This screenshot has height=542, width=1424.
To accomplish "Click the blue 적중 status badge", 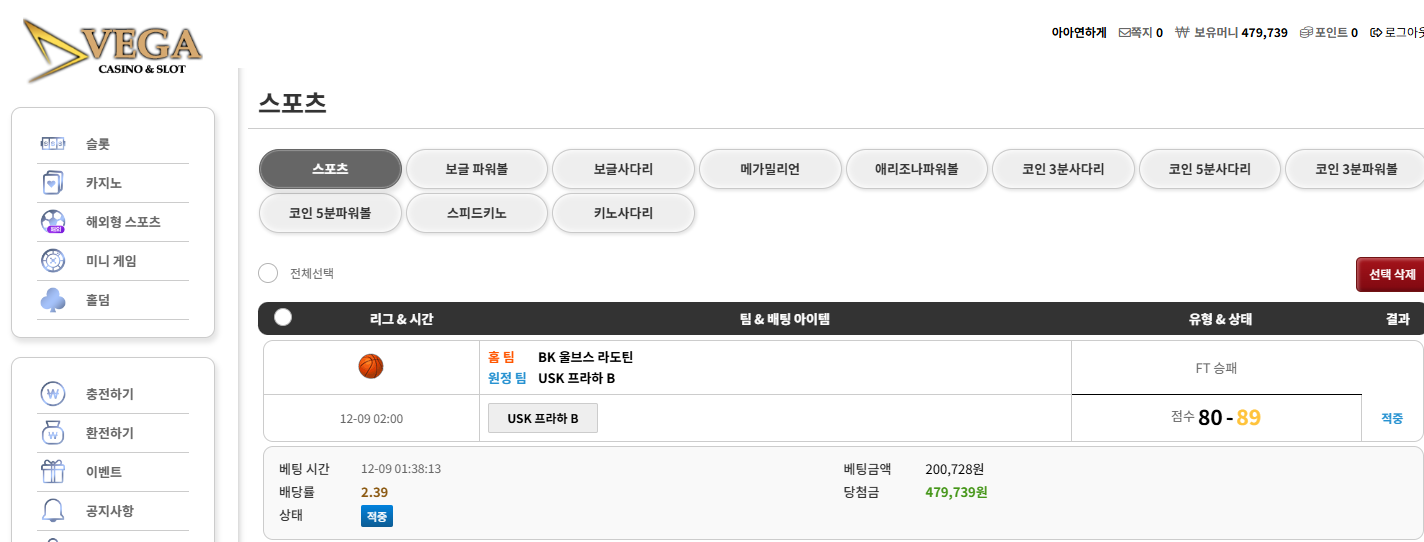I will click(x=377, y=516).
